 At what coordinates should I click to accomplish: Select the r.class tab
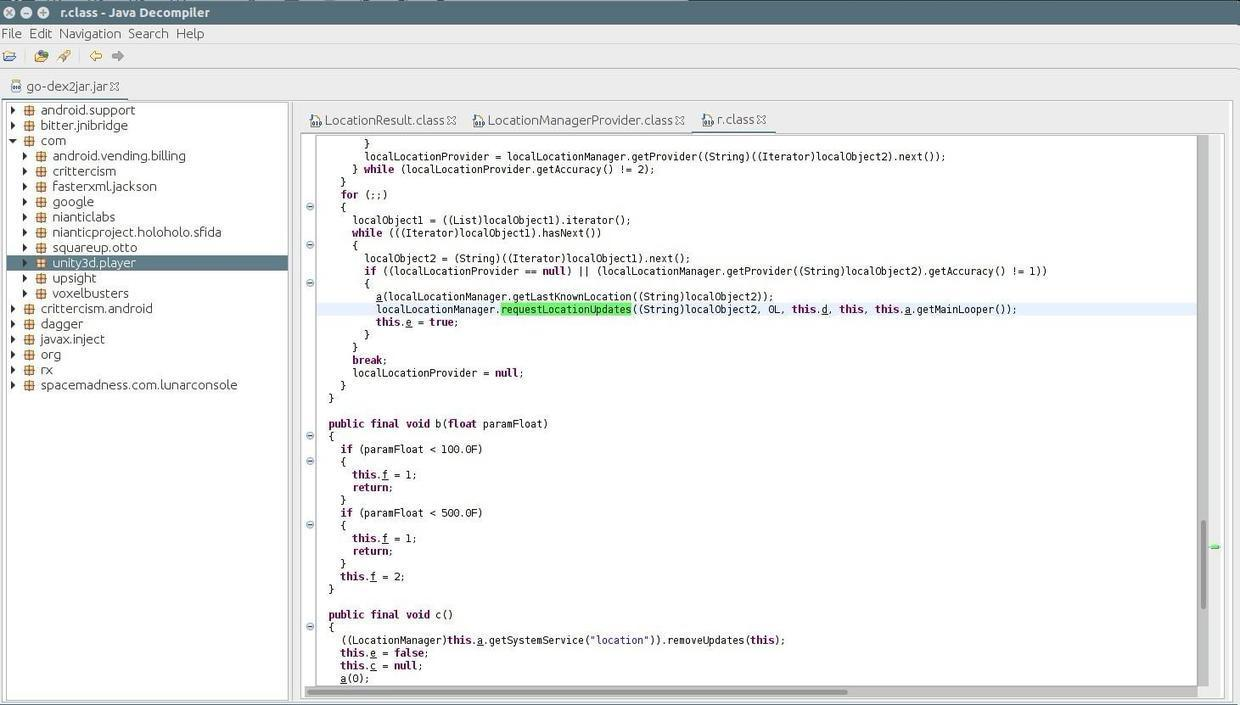coord(735,120)
